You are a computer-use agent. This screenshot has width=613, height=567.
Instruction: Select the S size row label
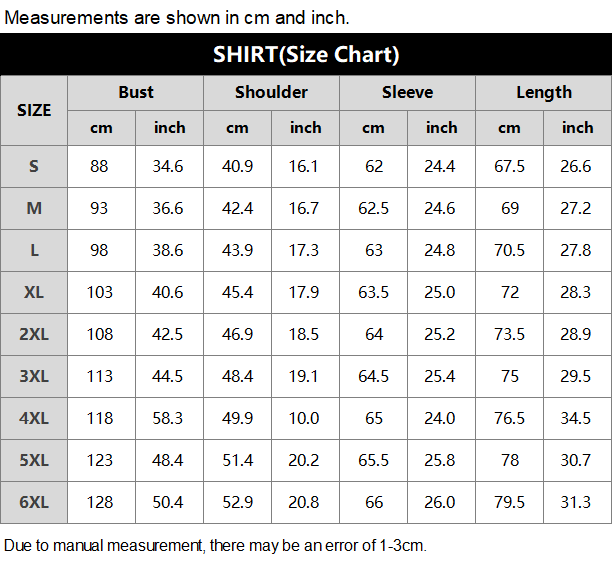[34, 167]
